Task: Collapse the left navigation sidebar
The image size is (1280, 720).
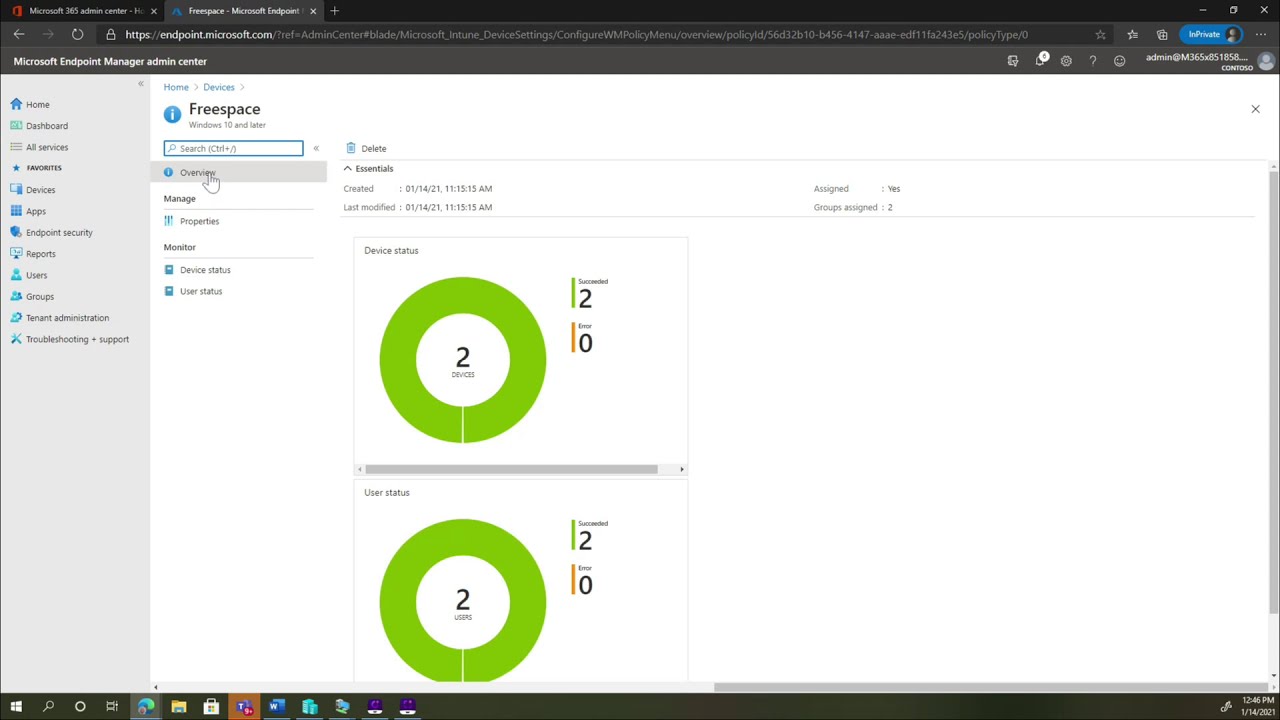Action: (x=141, y=84)
